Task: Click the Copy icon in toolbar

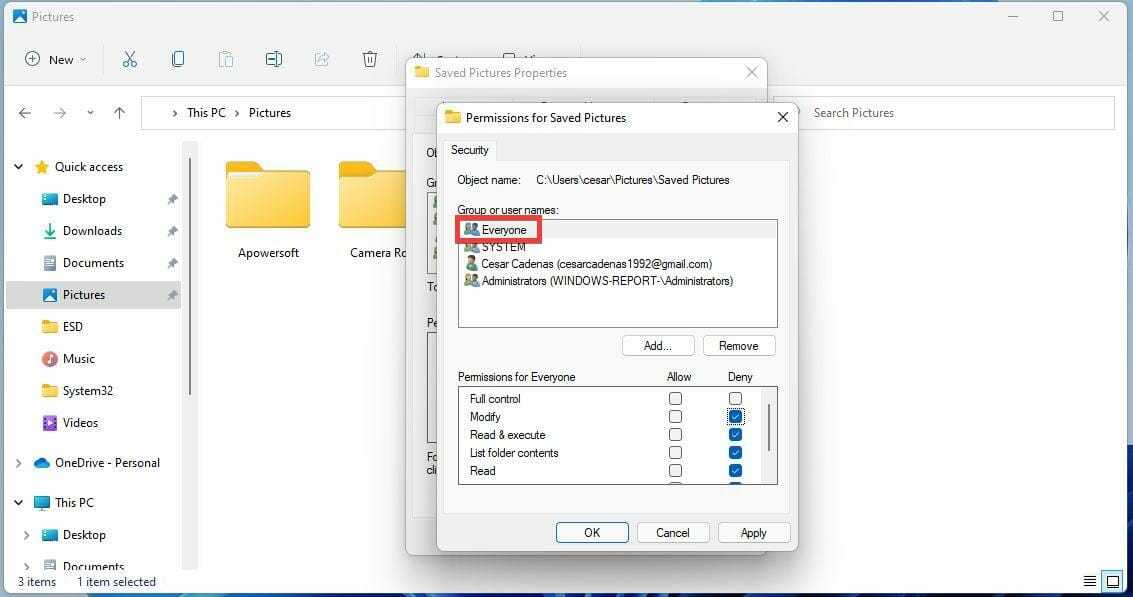Action: click(178, 59)
